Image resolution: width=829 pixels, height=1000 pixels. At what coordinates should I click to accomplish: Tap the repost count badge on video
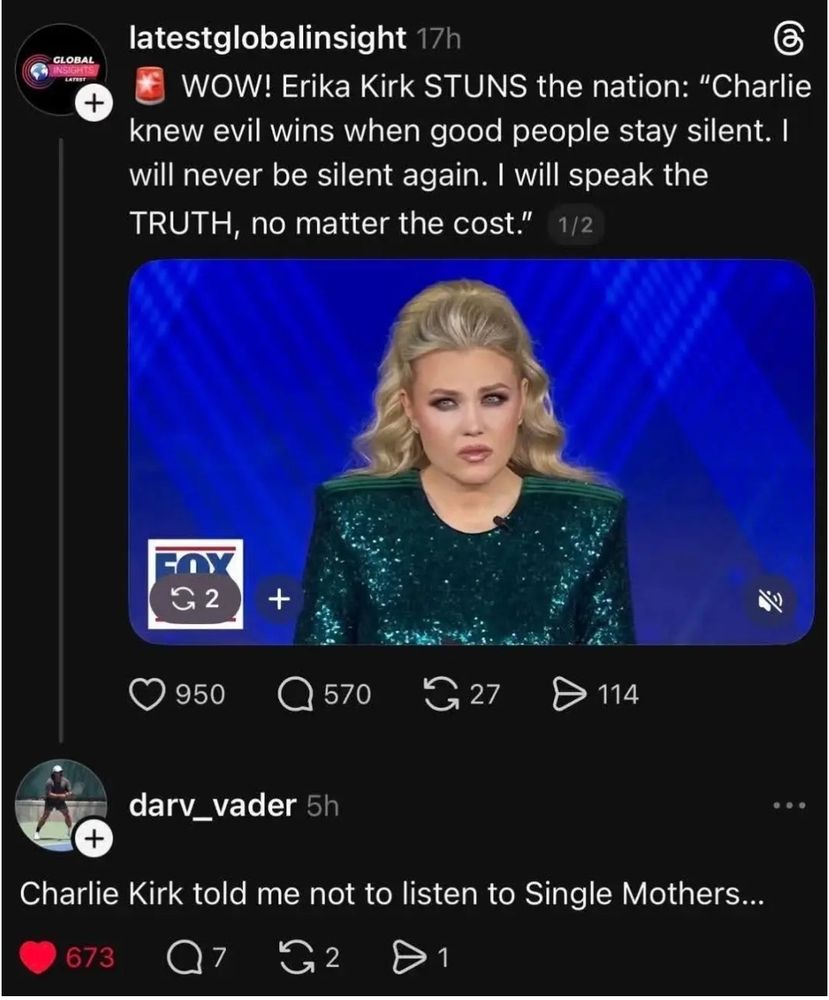point(195,599)
